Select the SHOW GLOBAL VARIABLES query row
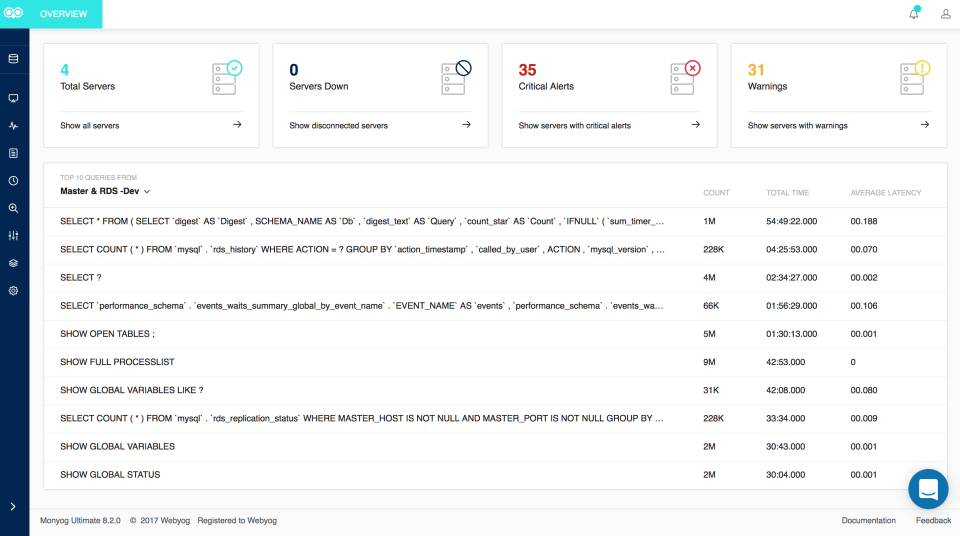Screen dimensions: 960x536 pyautogui.click(x=495, y=447)
